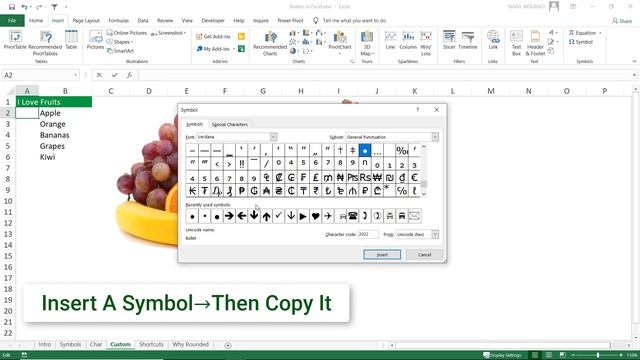Select cell containing Orange

pyautogui.click(x=65, y=124)
